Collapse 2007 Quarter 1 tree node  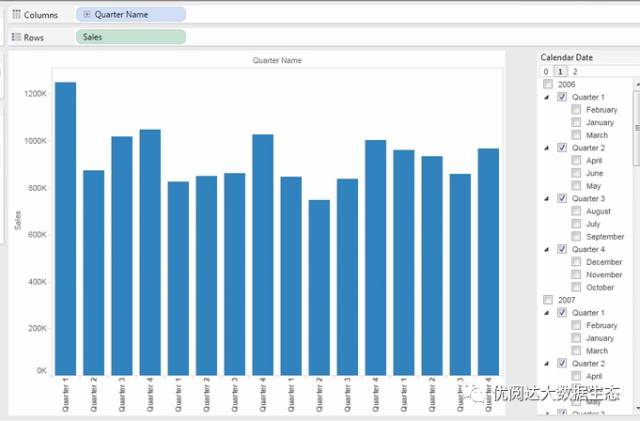coord(547,313)
